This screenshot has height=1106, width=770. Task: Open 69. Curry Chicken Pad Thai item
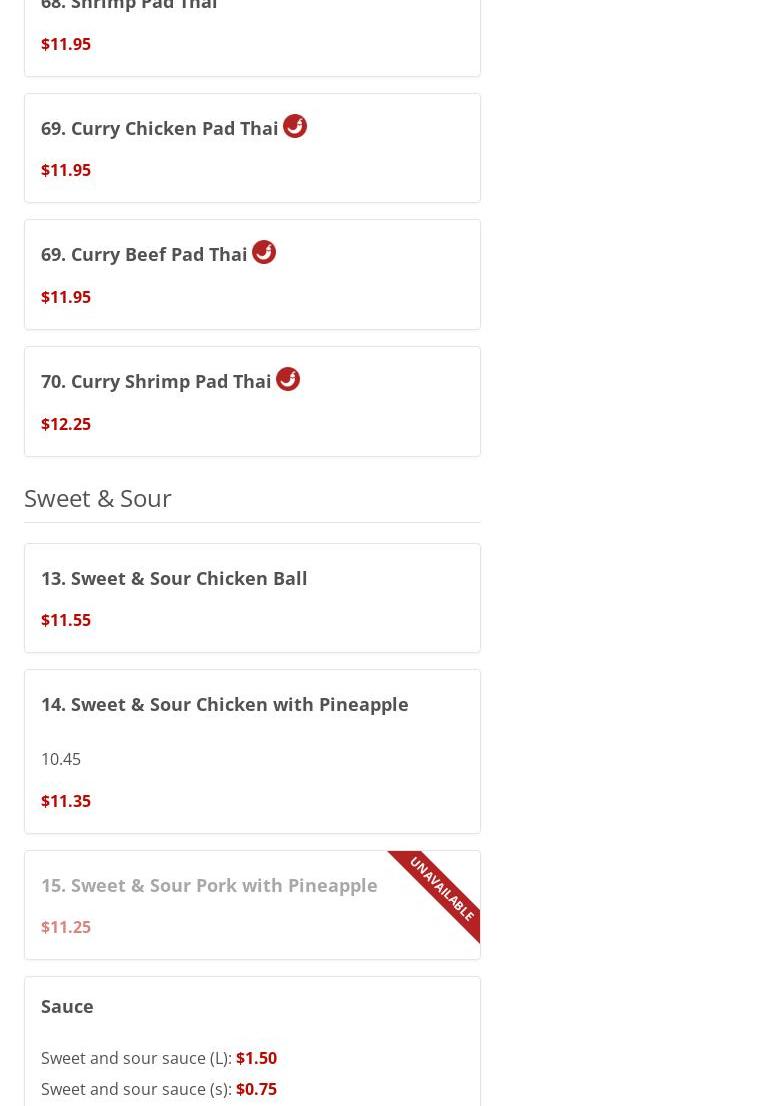click(160, 128)
